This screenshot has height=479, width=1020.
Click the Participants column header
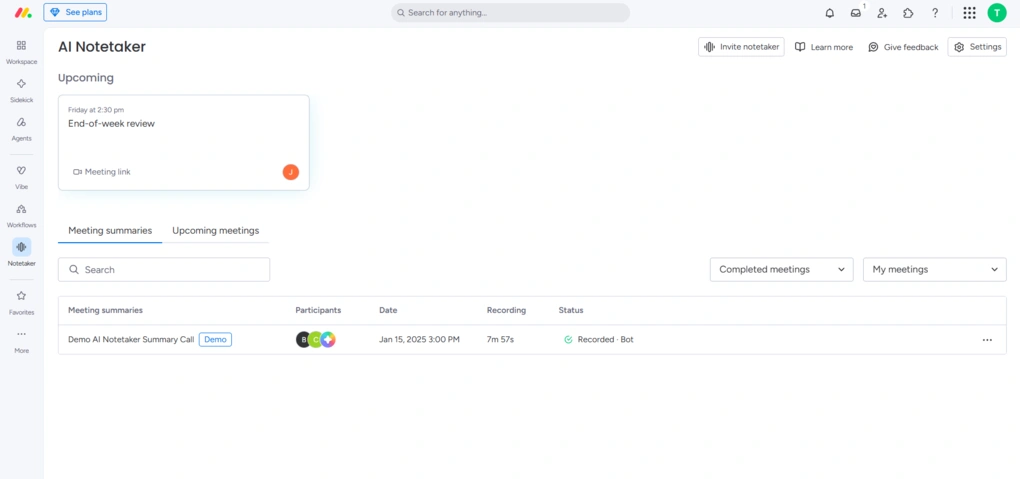click(318, 310)
